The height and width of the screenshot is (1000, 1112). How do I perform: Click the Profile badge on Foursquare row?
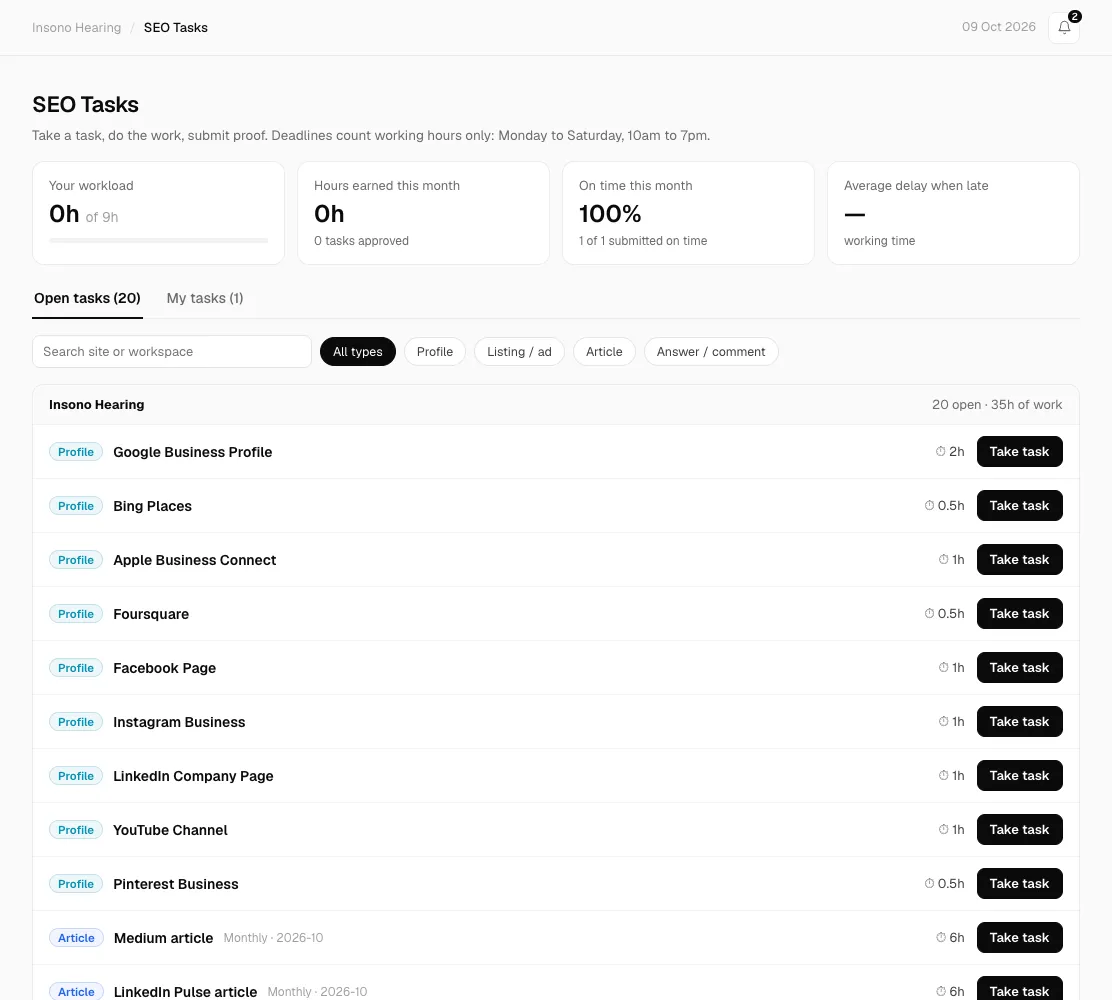[x=76, y=613]
